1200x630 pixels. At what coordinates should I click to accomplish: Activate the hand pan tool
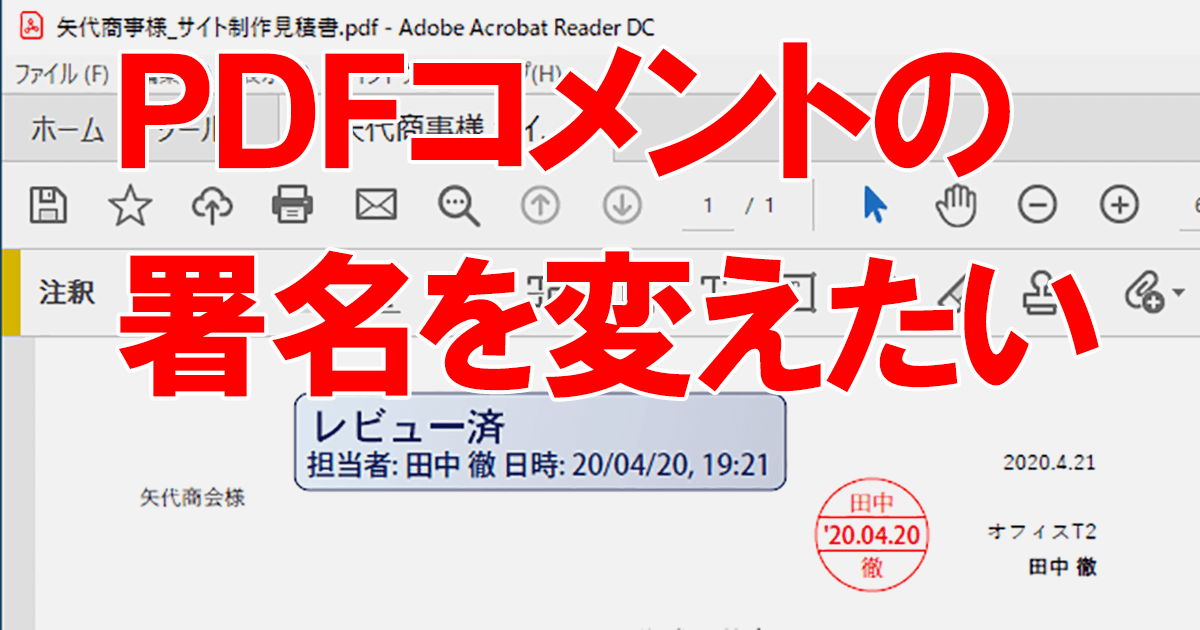click(x=955, y=205)
